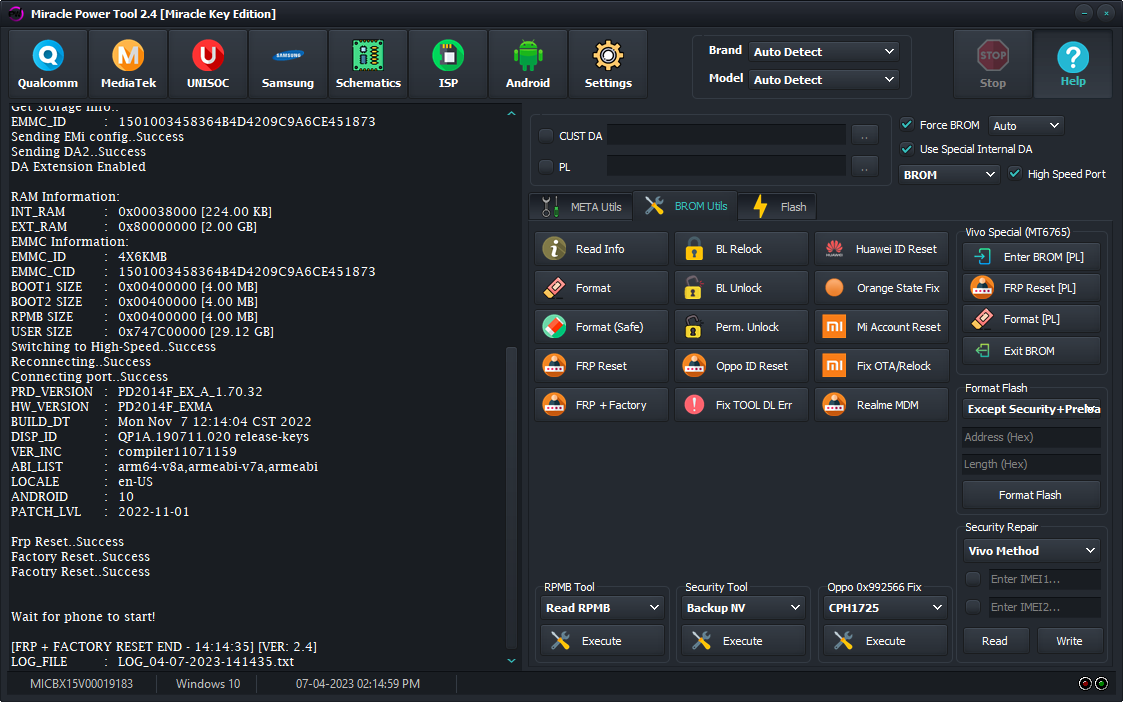Screen dimensions: 1123x702
Task: Execute the RPMB Tool action
Action: pyautogui.click(x=602, y=641)
